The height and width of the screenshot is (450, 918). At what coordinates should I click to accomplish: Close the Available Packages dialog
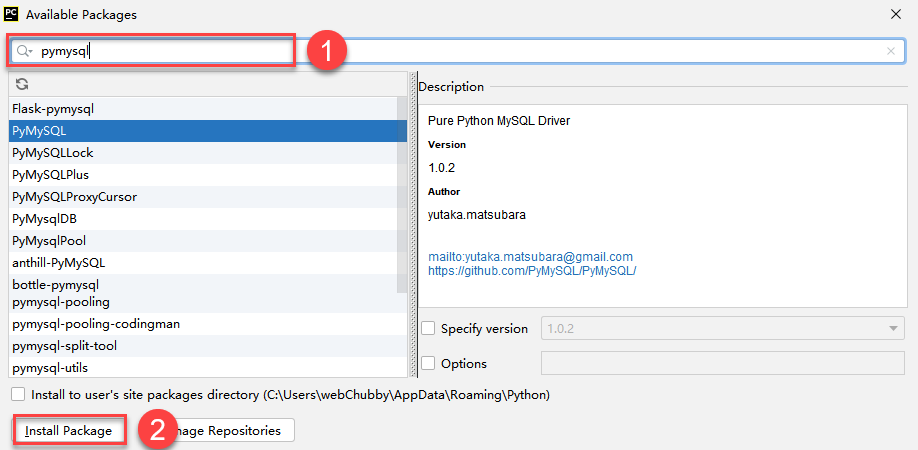[895, 15]
